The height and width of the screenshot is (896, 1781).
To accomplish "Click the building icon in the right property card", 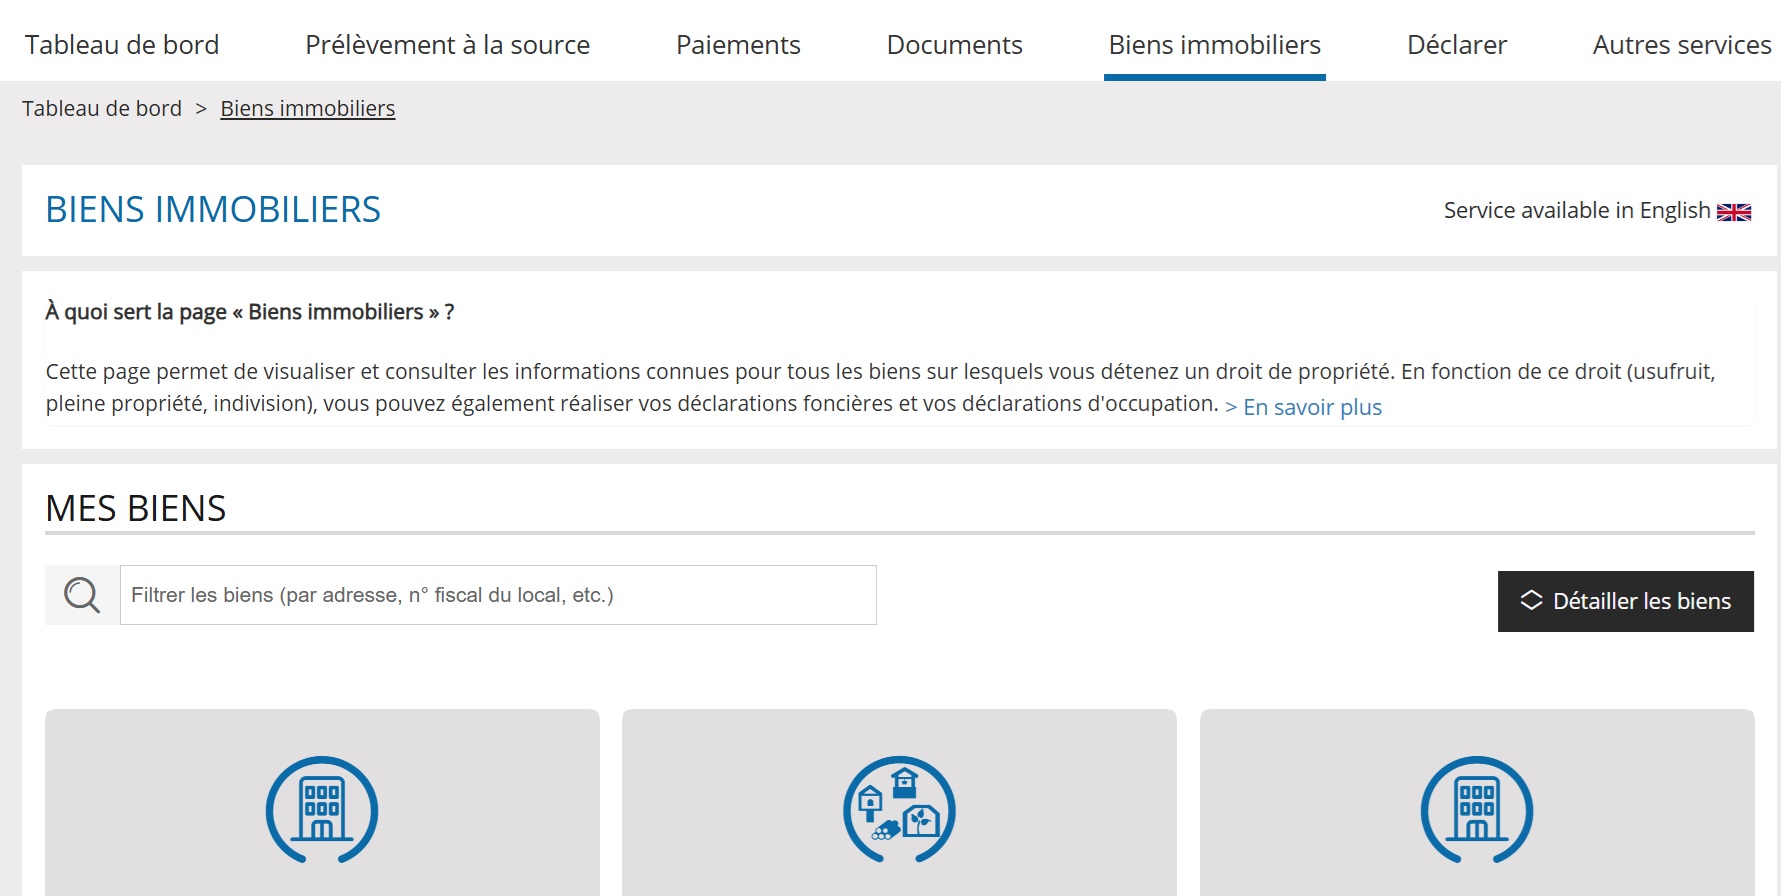I will pos(1476,809).
